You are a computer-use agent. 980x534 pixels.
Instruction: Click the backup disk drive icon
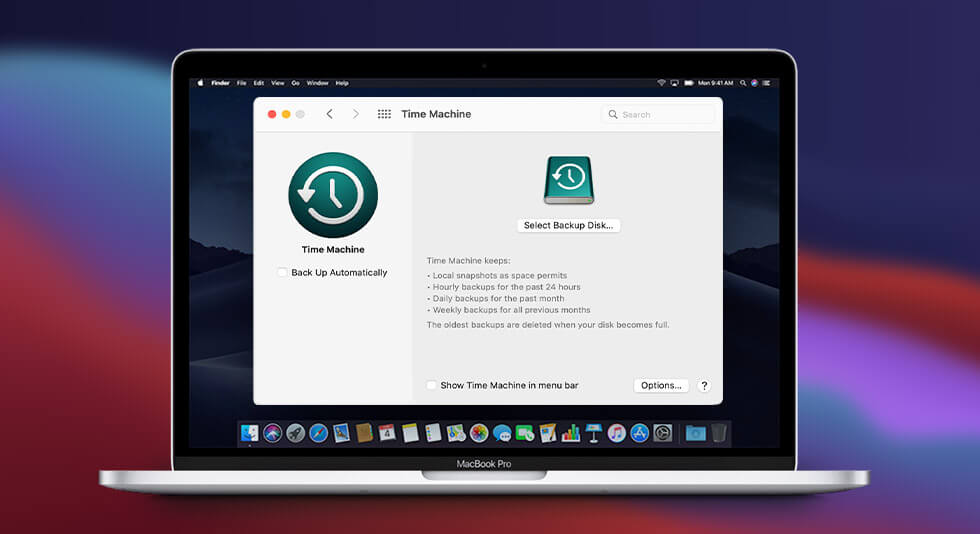coord(569,180)
